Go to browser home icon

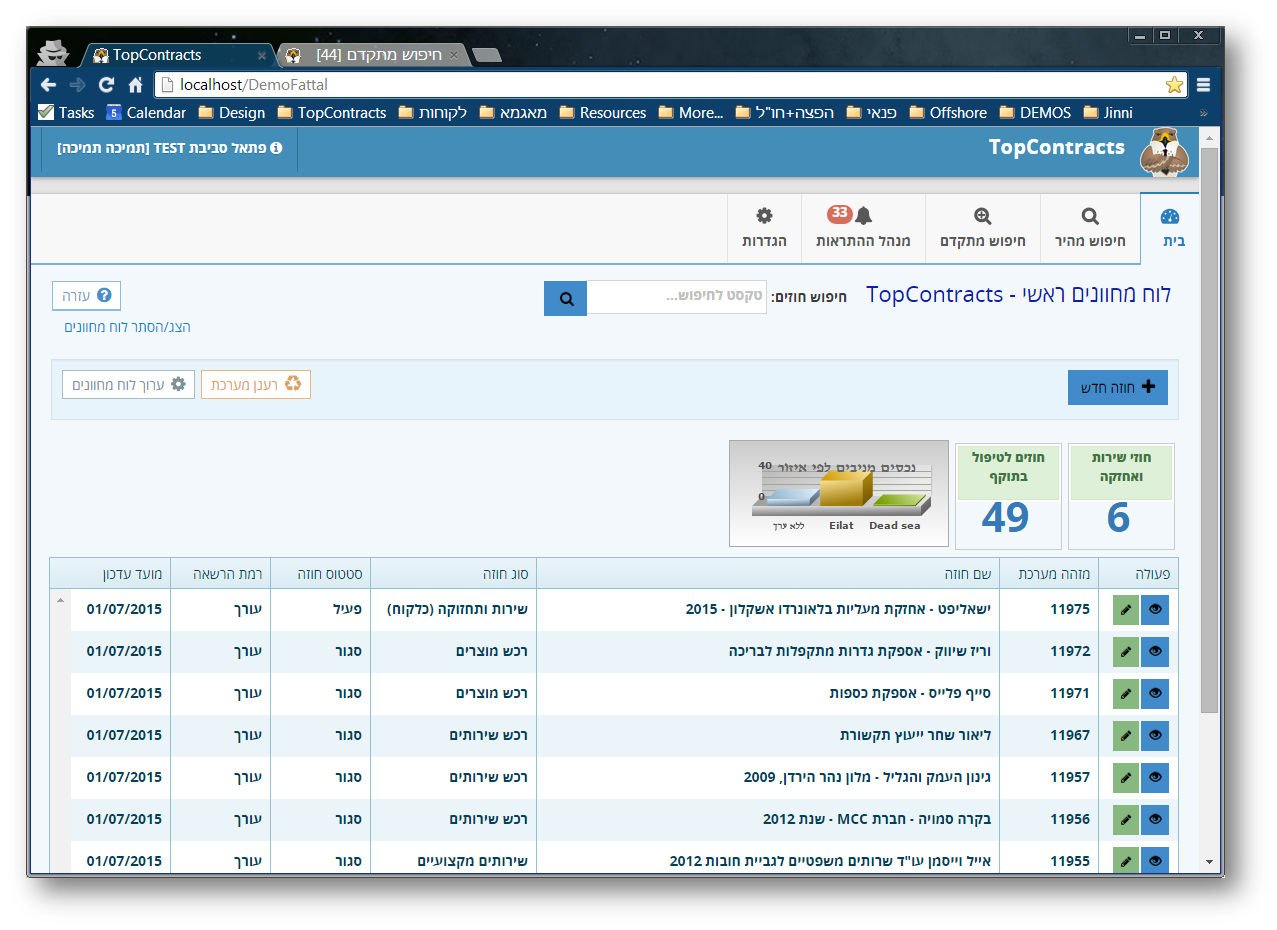135,85
